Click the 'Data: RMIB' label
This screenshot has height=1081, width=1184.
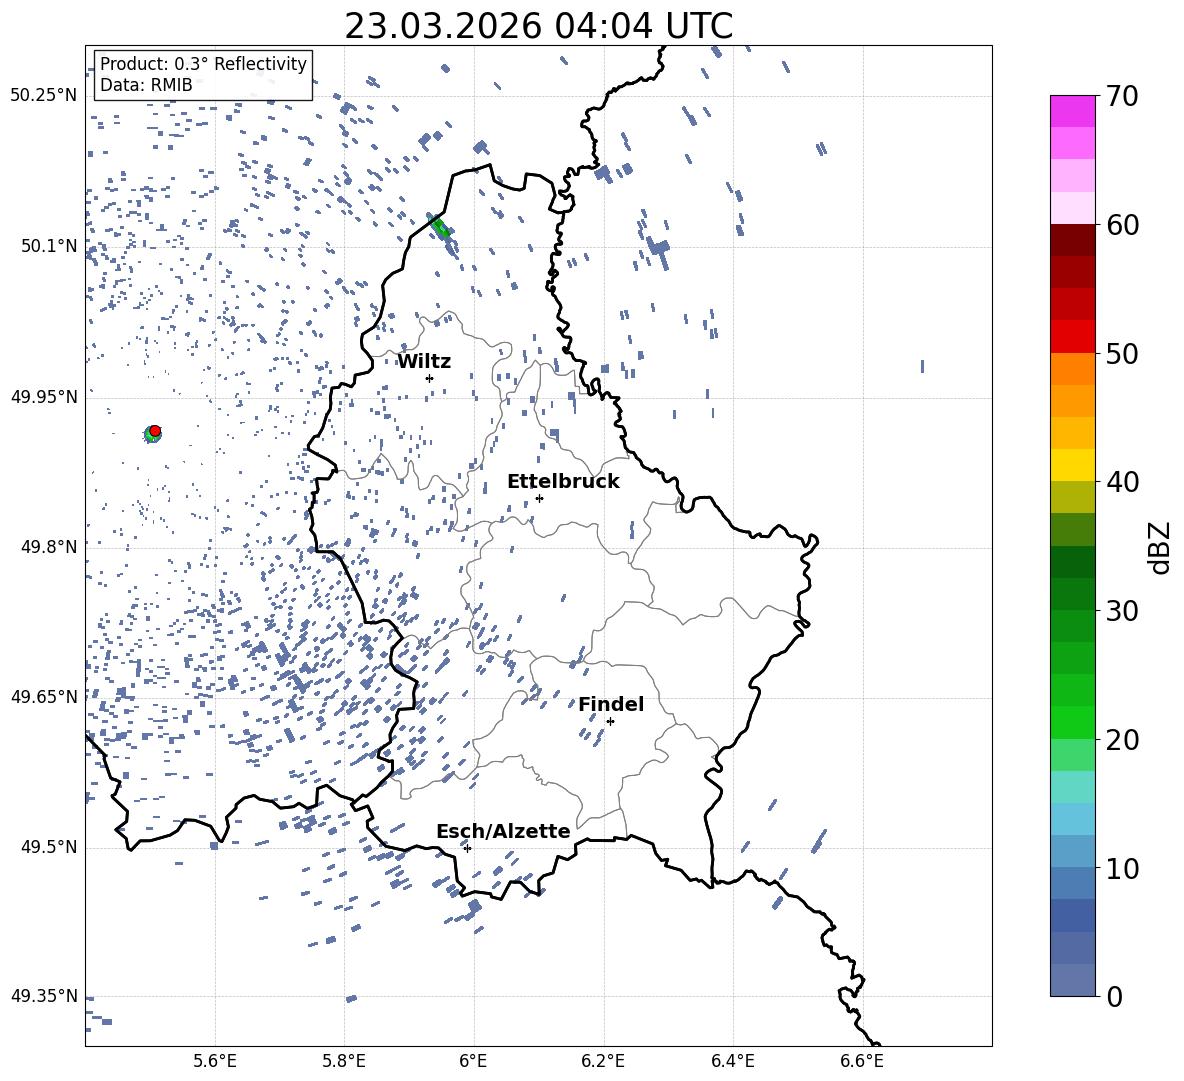click(x=146, y=85)
